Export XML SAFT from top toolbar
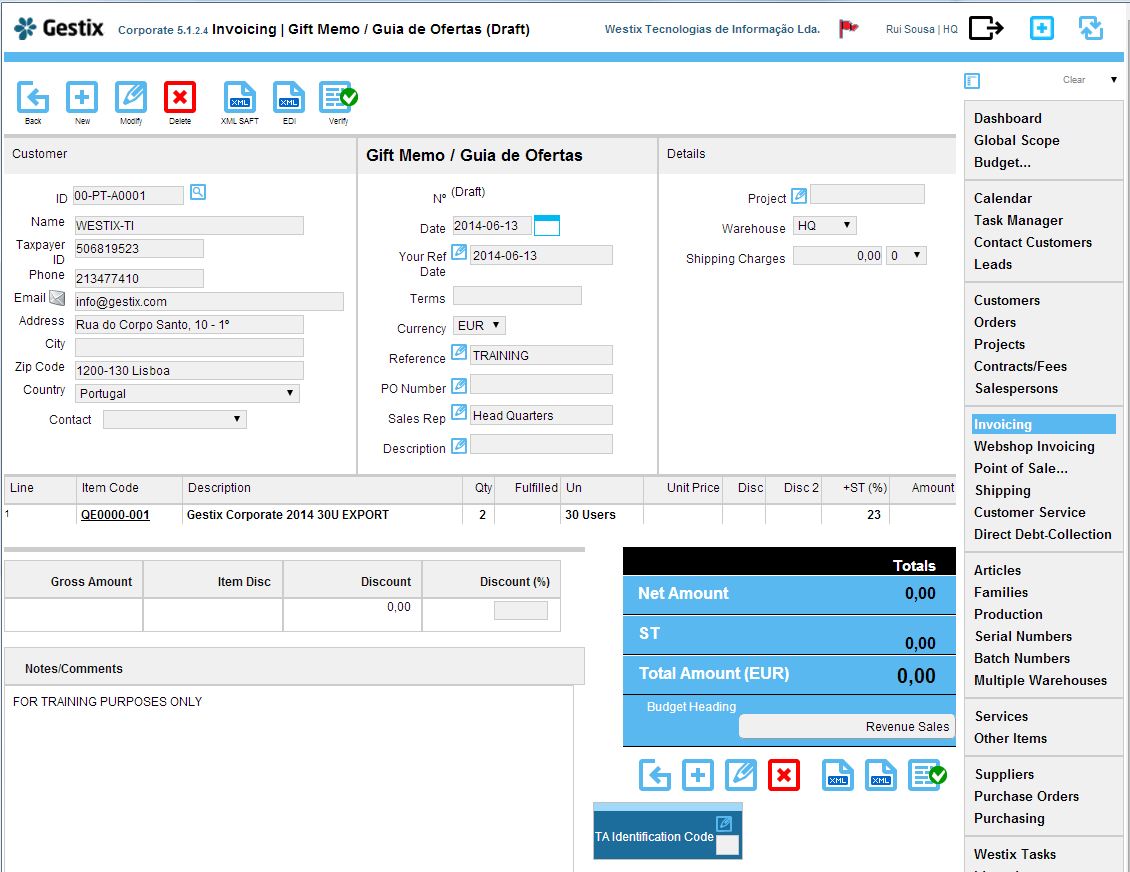The width and height of the screenshot is (1130, 872). pos(240,97)
